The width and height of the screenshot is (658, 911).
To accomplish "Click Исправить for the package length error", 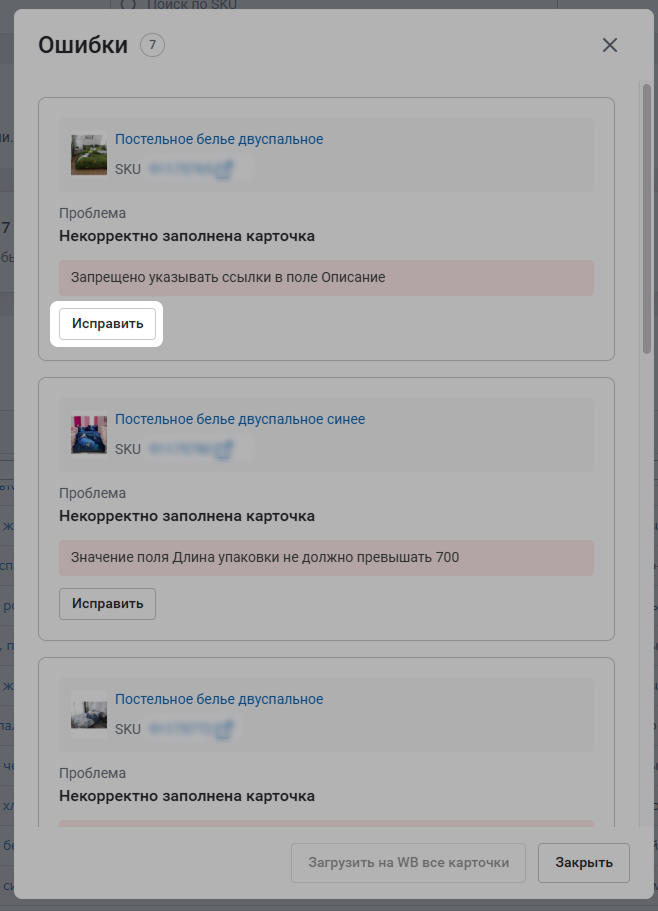I will coord(107,604).
